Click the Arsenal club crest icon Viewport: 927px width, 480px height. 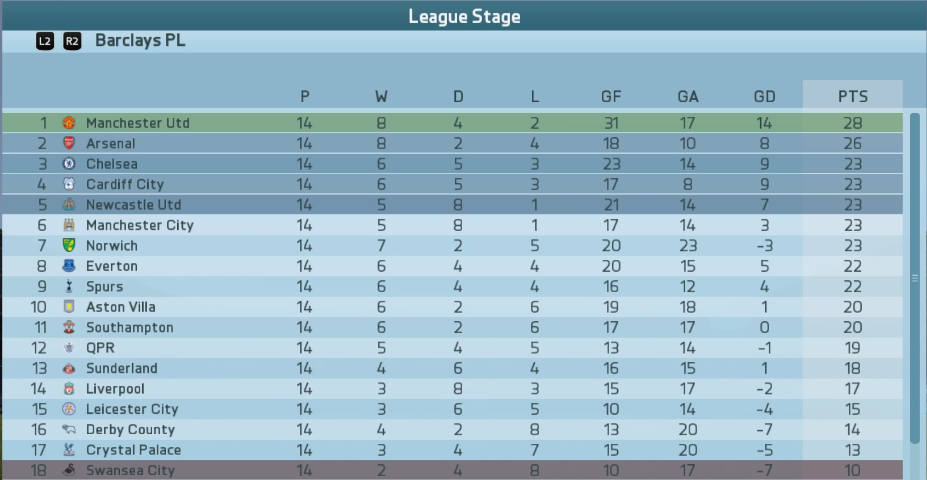(69, 143)
